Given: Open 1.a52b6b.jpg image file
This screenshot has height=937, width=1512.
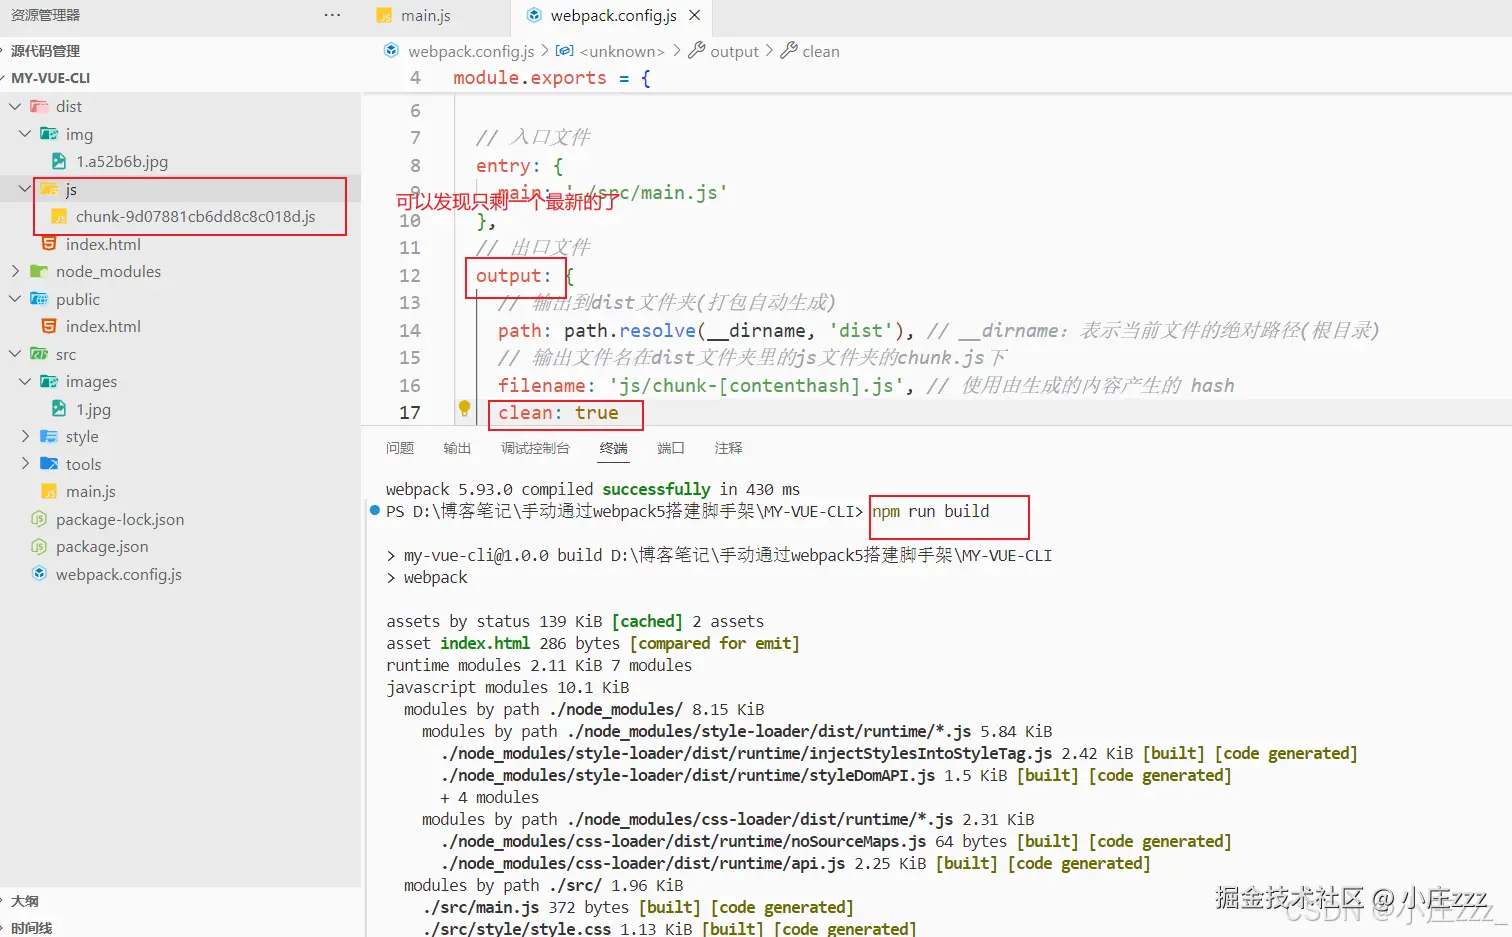Looking at the screenshot, I should pos(121,161).
